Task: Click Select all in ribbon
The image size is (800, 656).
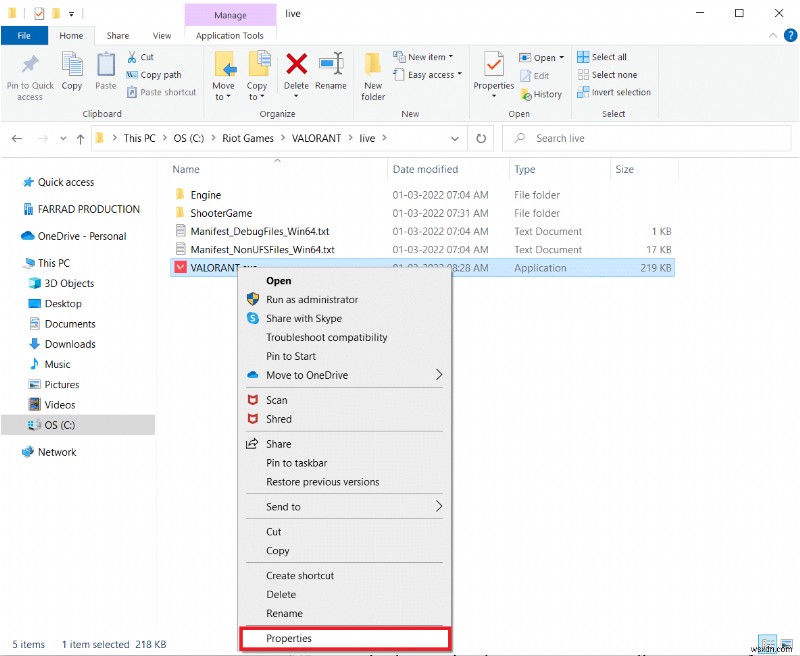Action: (x=608, y=57)
